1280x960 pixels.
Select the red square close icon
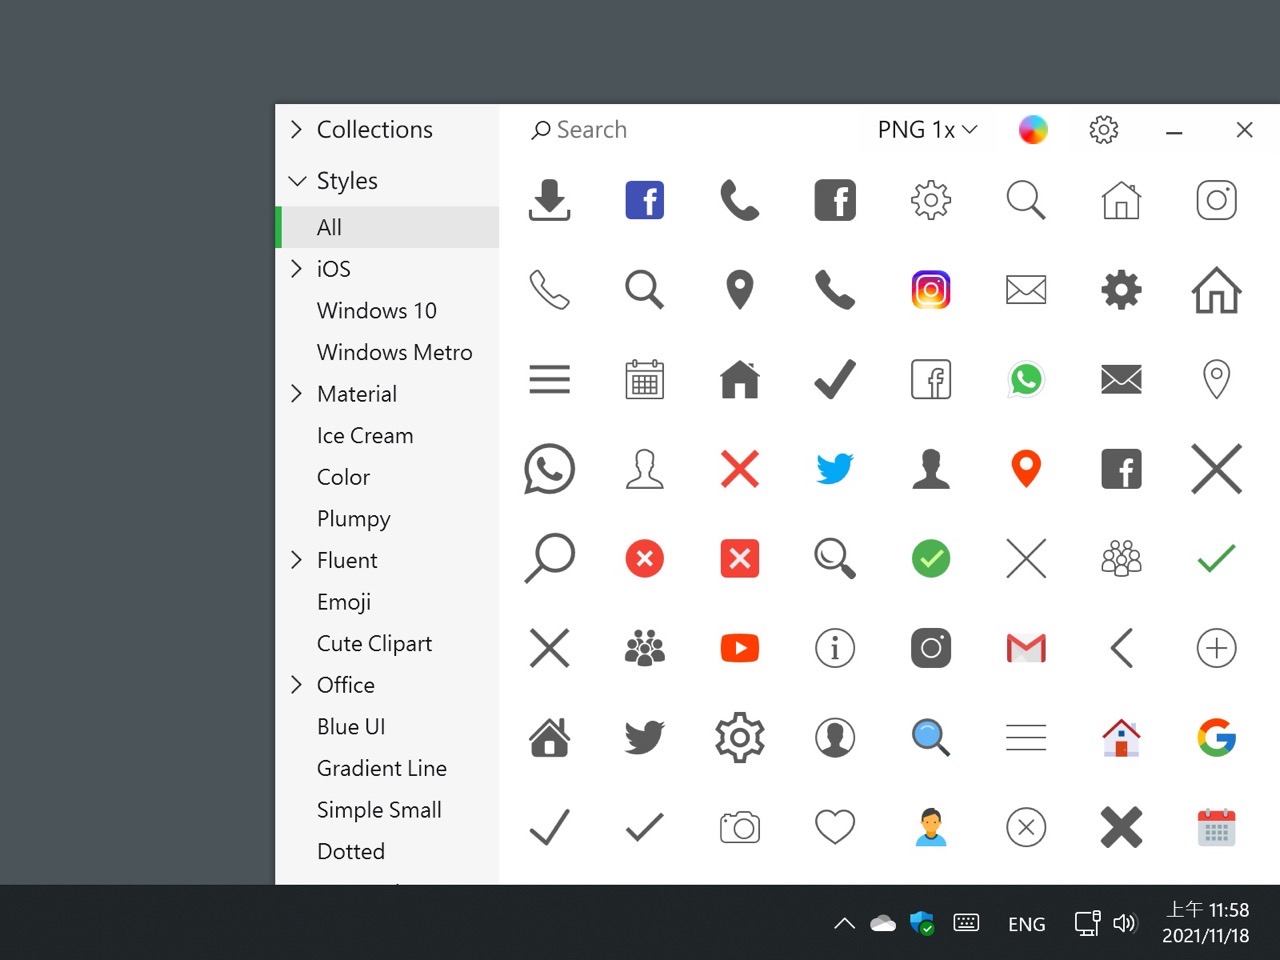coord(740,558)
